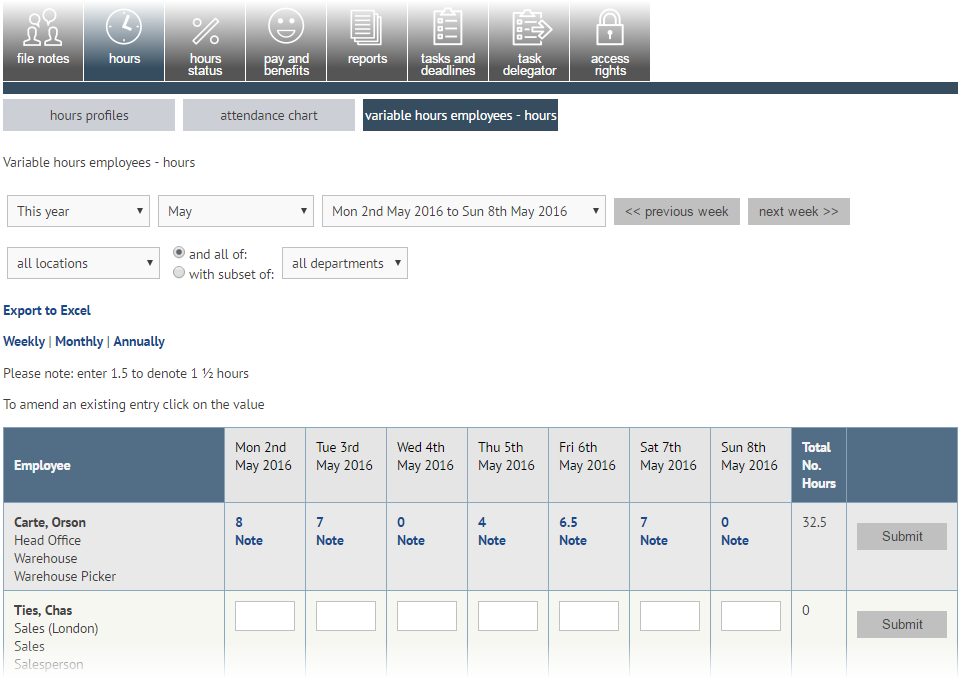Focus Chas Ties' Wednesday hours field
Viewport: 961px width, 678px height.
point(427,616)
